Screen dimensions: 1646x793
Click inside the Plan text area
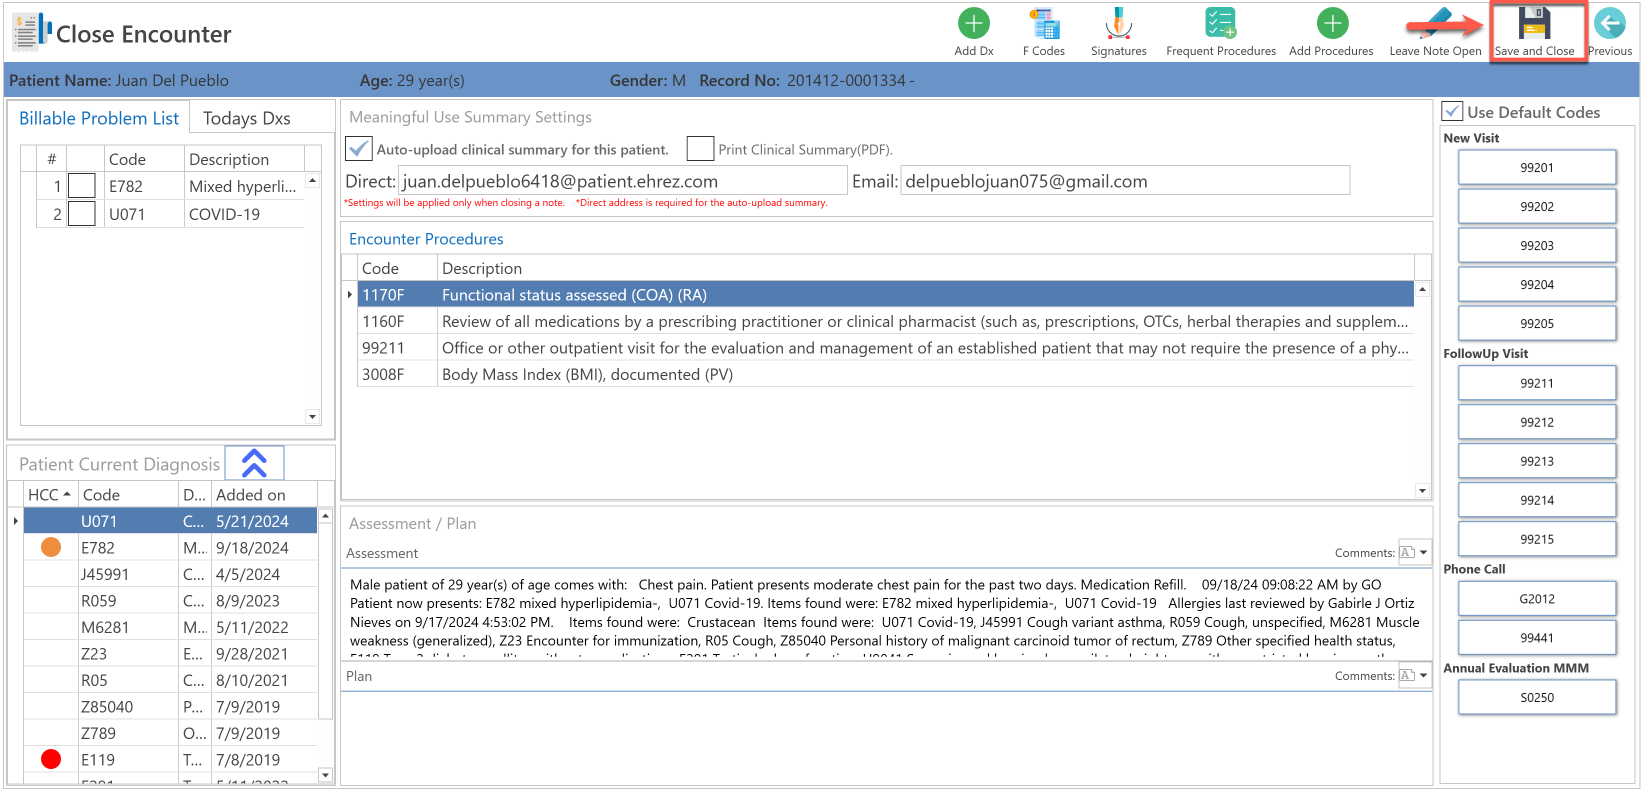click(886, 737)
